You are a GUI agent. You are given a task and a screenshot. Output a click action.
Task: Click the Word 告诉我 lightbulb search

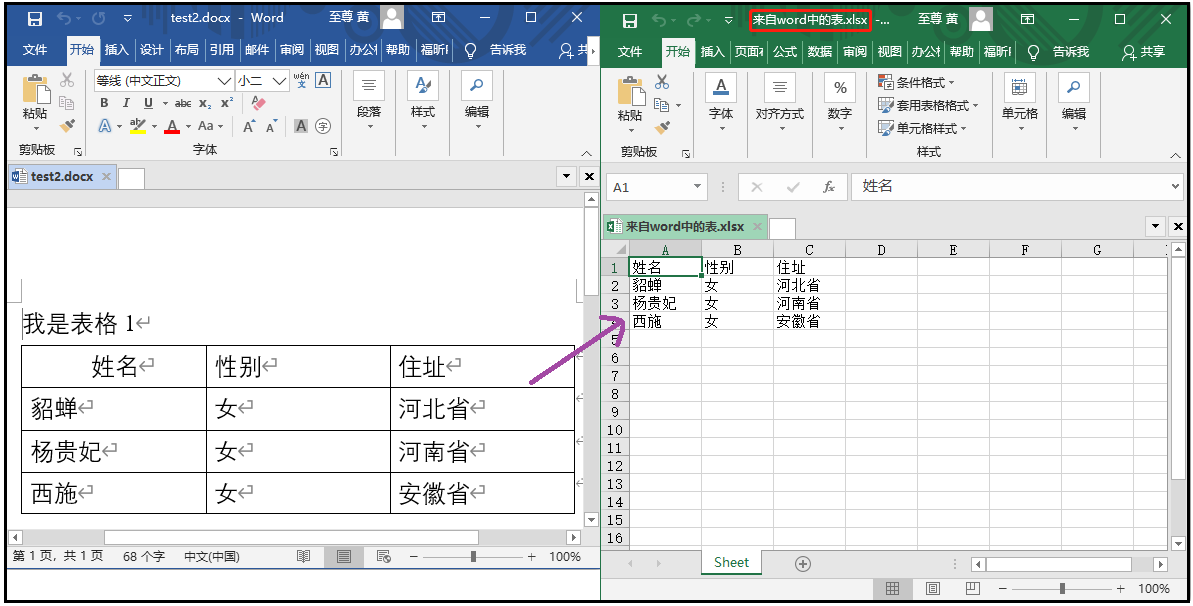496,49
